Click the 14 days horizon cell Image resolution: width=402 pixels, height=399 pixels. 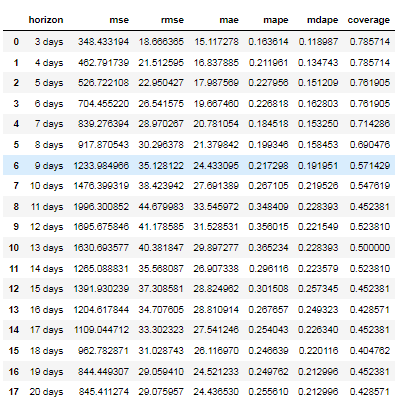click(46, 269)
